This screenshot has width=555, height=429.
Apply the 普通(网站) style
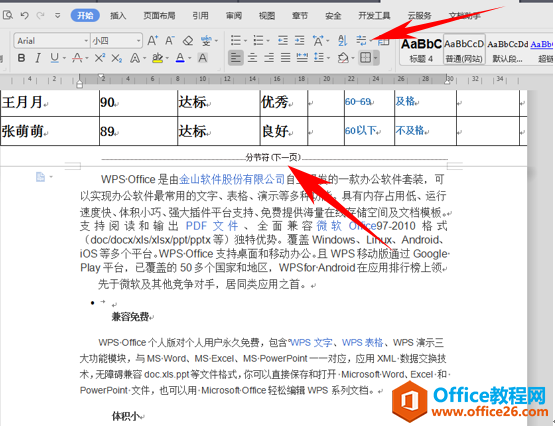coord(464,50)
